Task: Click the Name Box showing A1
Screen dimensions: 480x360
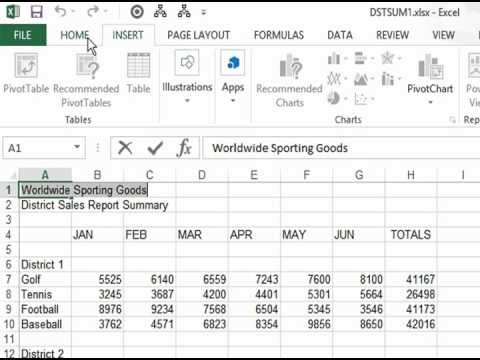Action: pos(37,148)
